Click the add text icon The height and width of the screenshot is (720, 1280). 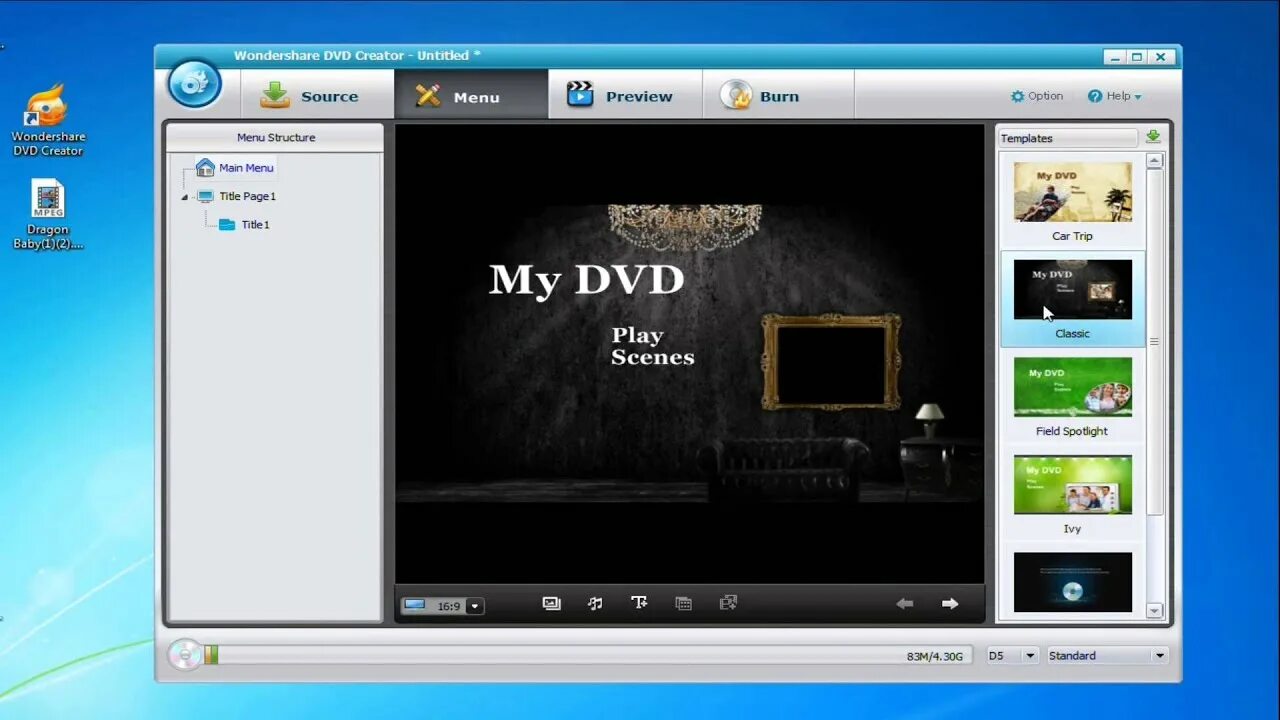(639, 603)
